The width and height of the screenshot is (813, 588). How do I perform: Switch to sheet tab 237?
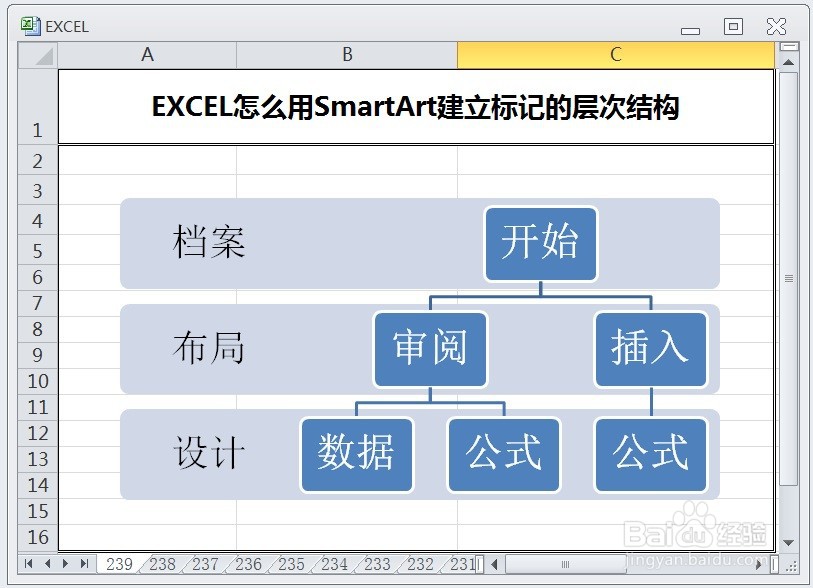point(205,564)
